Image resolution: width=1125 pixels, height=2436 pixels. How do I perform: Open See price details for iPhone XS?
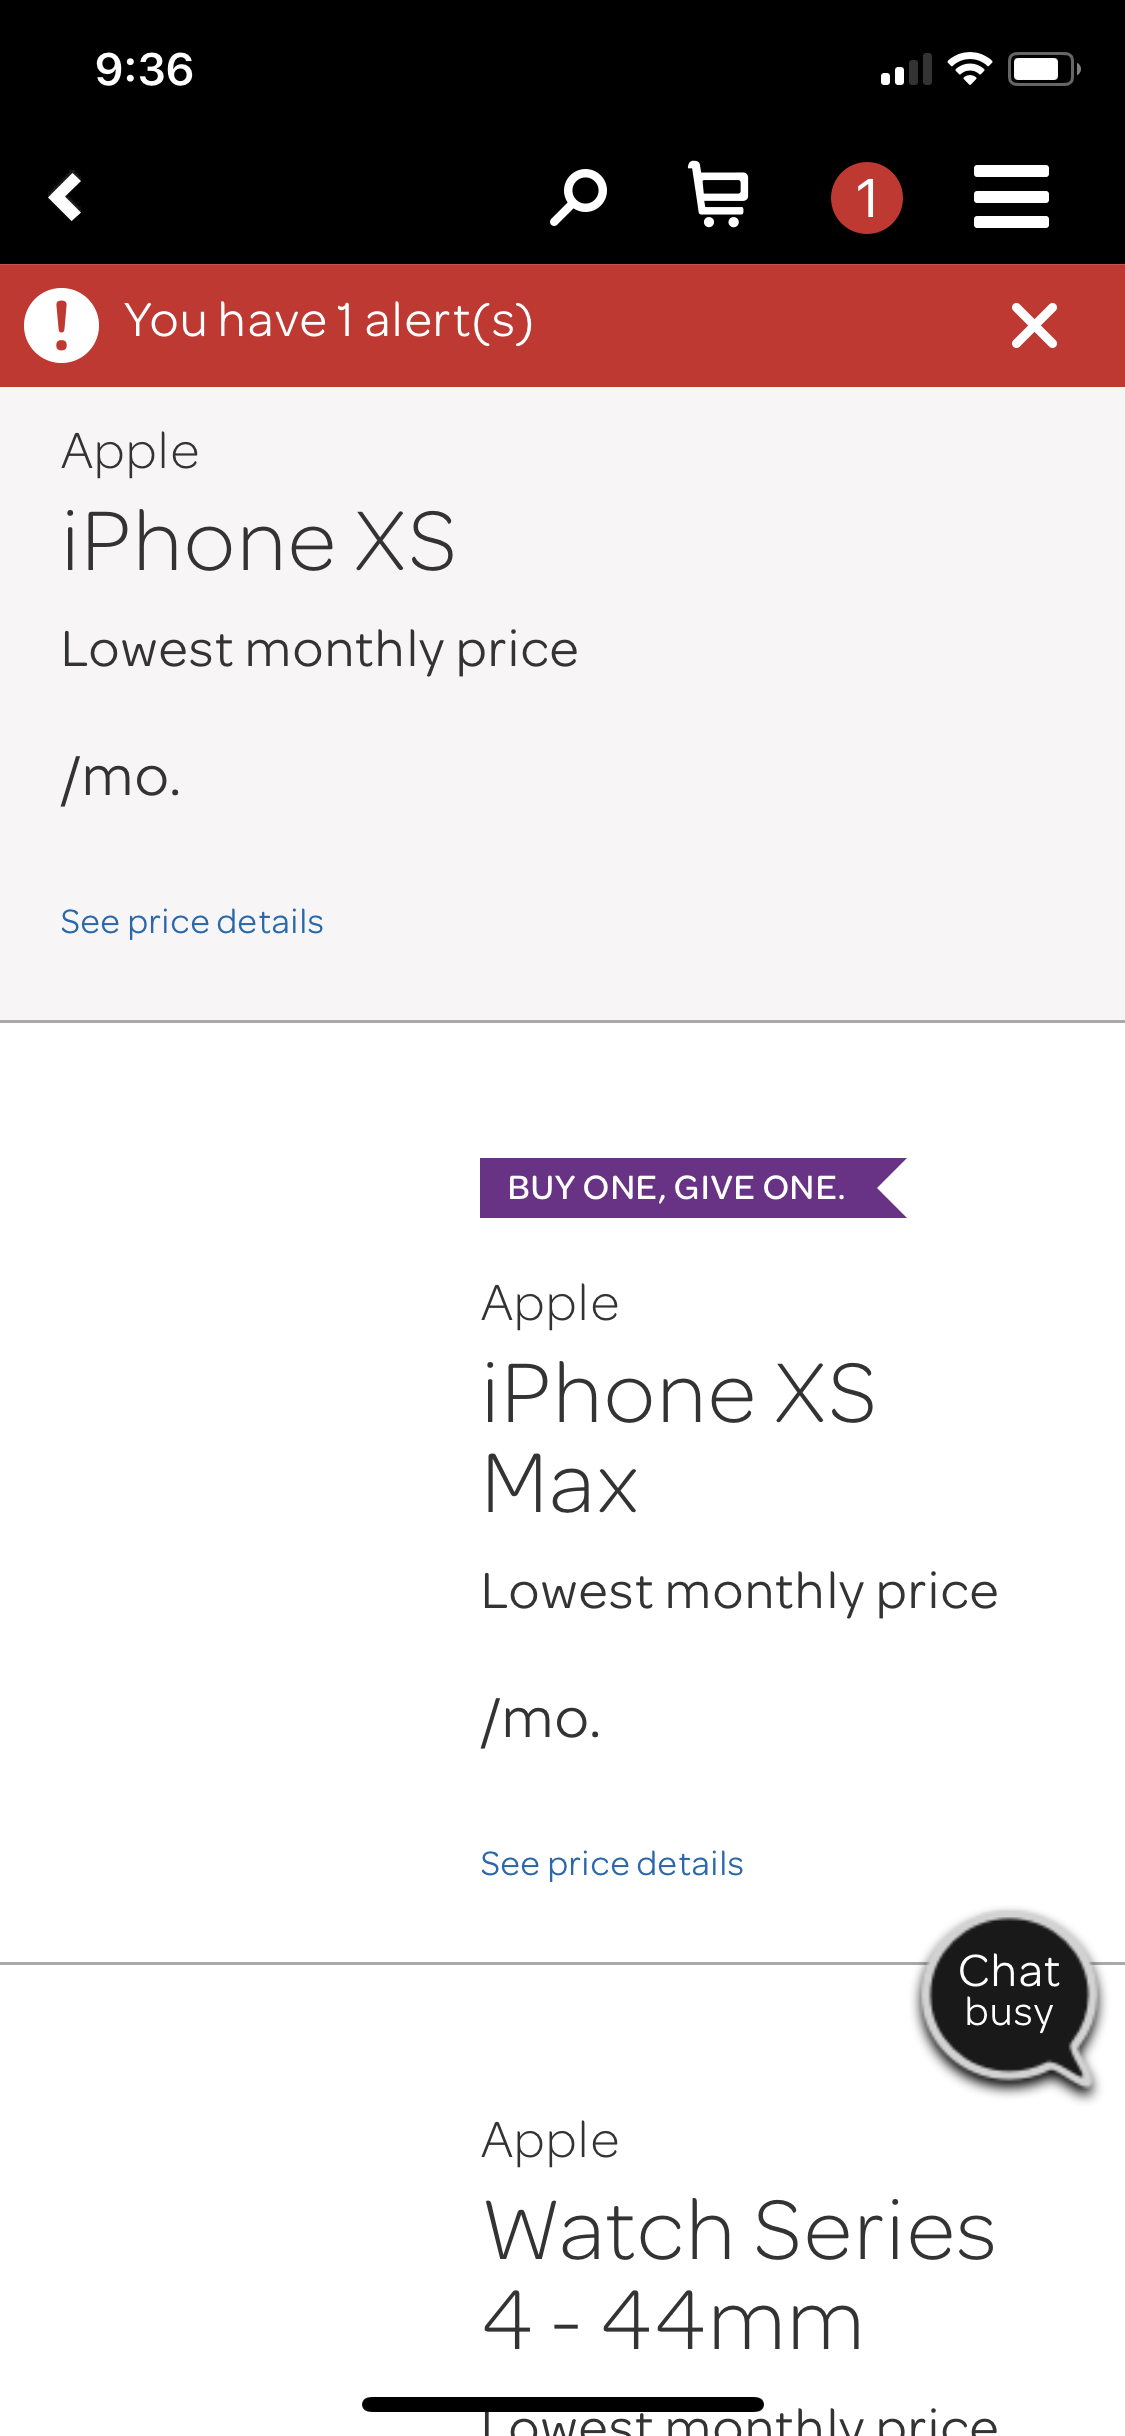(x=192, y=921)
